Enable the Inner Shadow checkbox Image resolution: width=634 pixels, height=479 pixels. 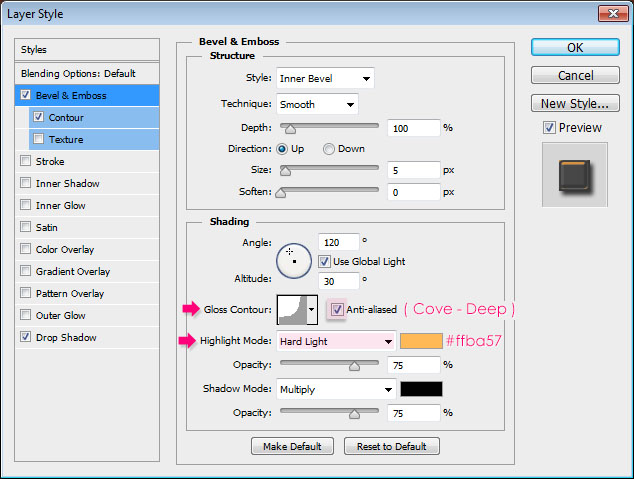25,183
